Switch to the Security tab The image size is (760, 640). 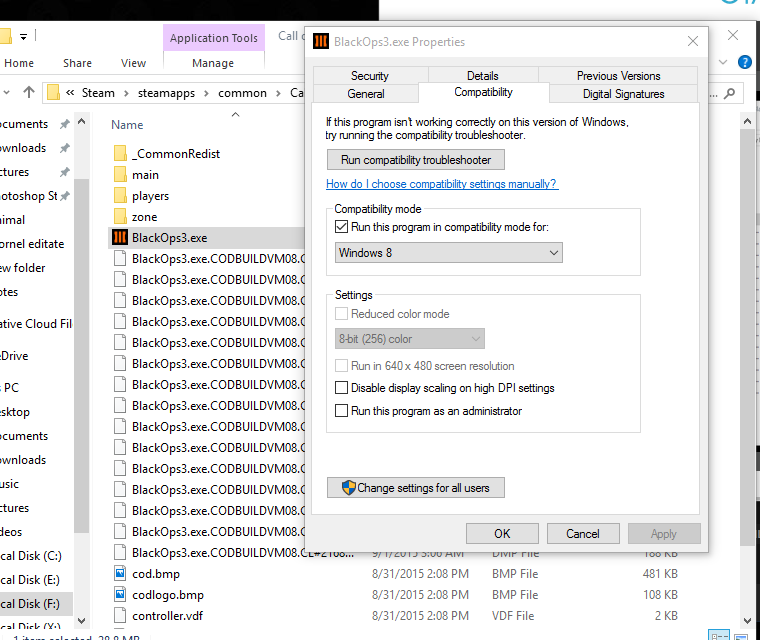click(x=370, y=76)
